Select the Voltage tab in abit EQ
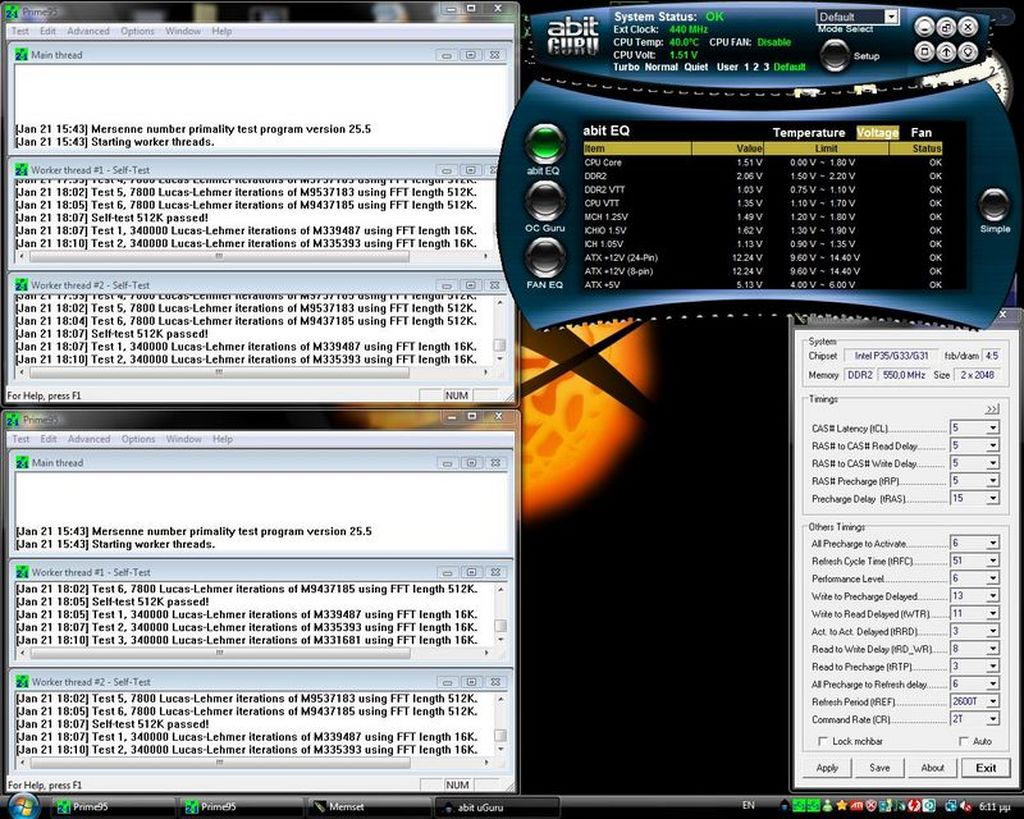 878,133
